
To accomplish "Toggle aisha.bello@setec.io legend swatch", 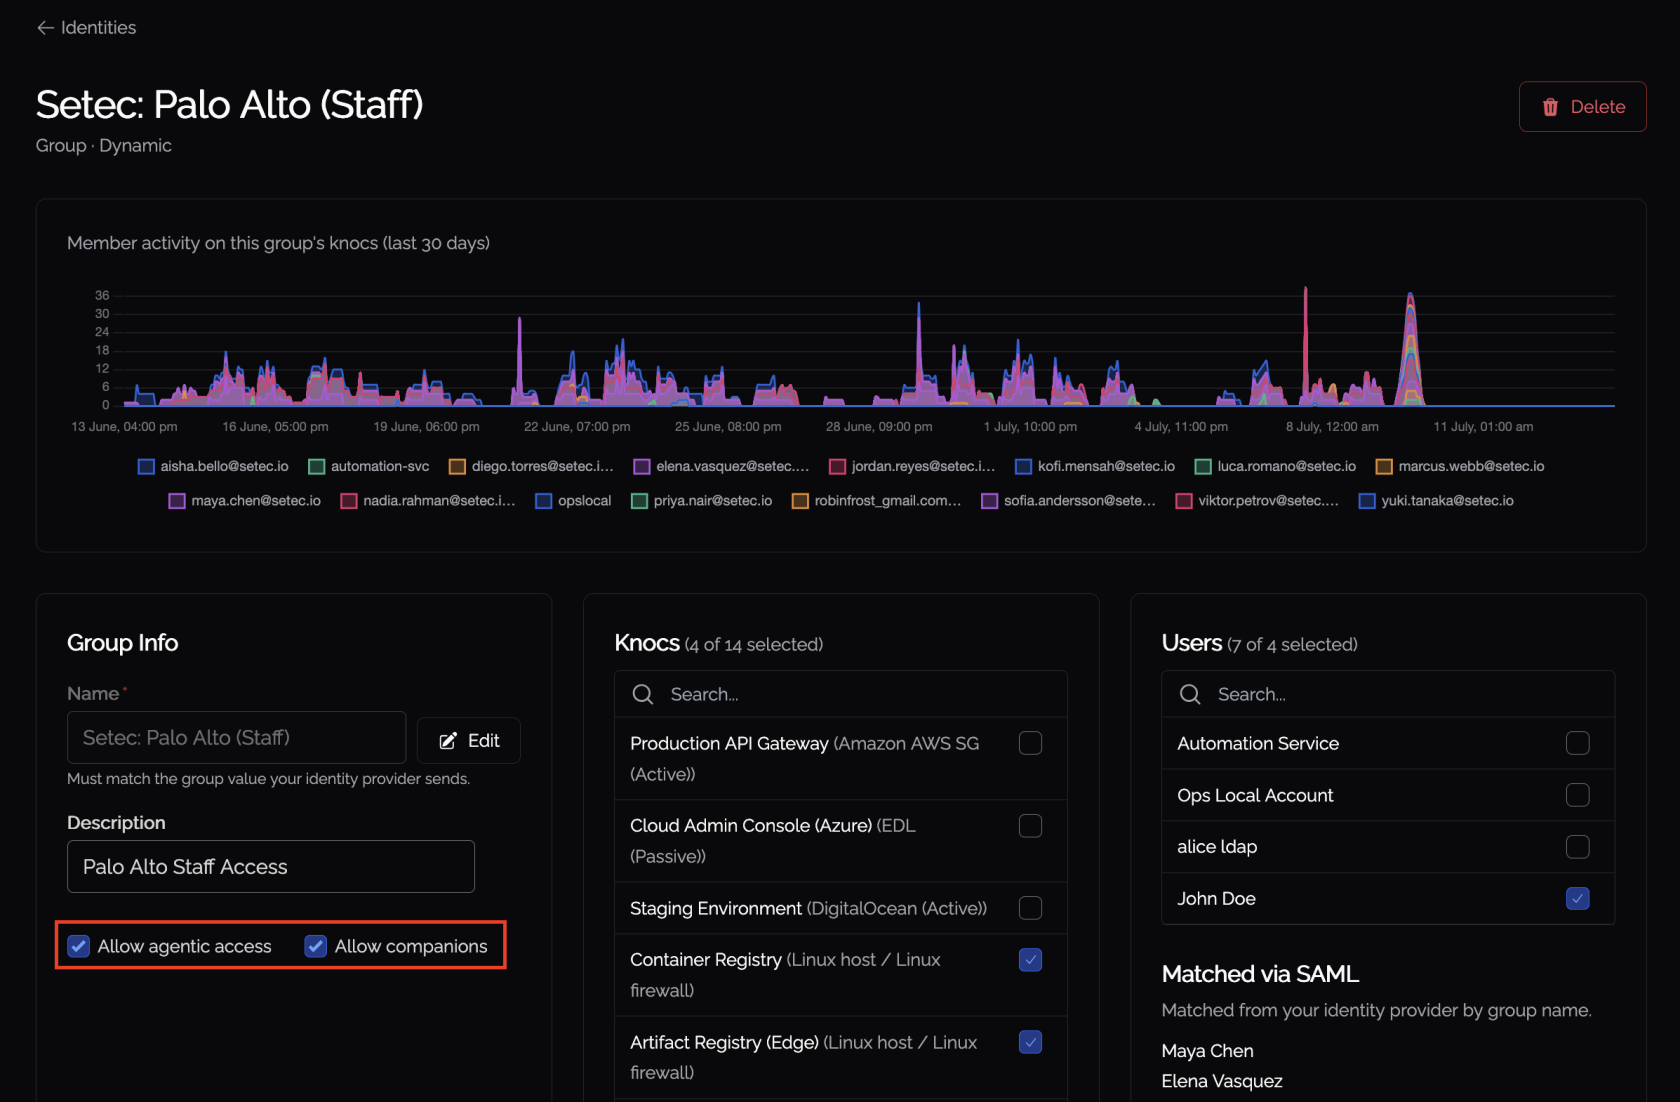I will click(x=146, y=467).
